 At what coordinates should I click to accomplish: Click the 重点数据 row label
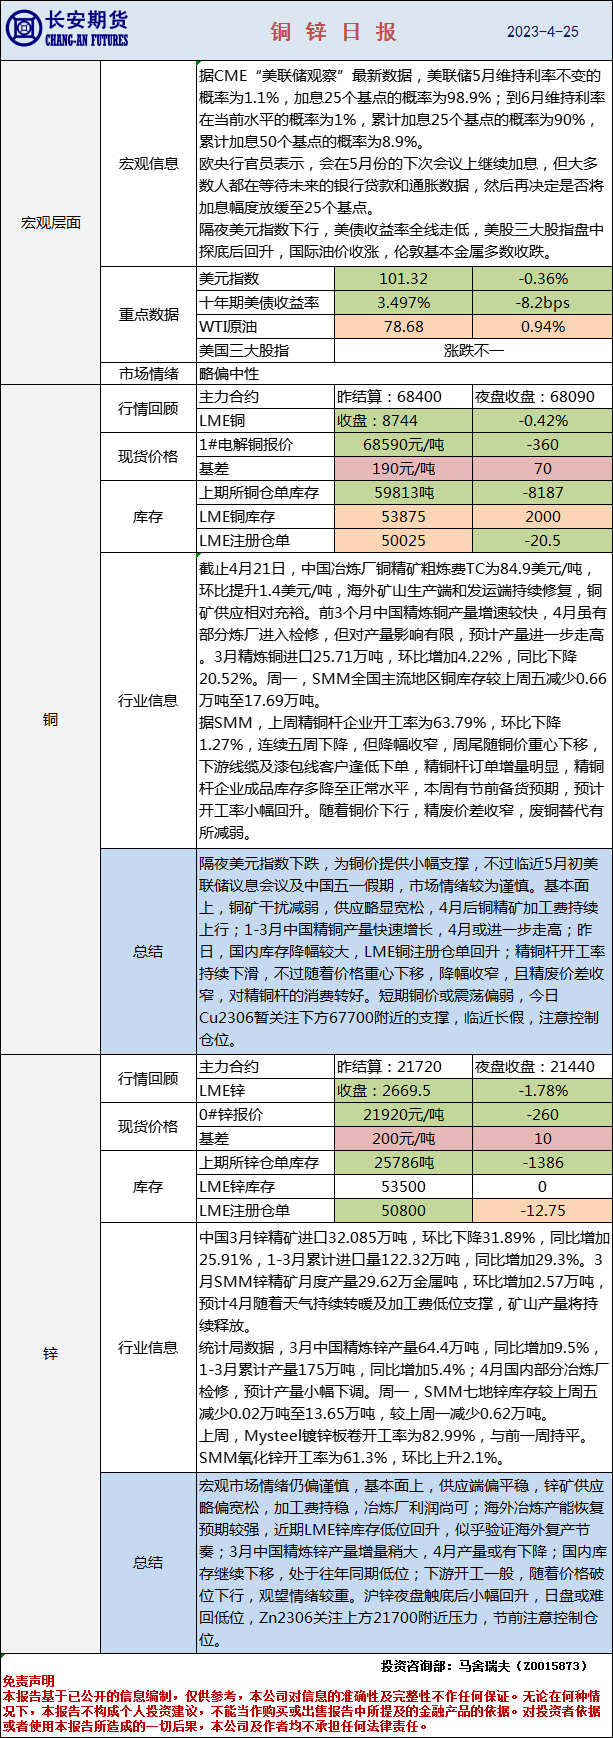tap(149, 314)
